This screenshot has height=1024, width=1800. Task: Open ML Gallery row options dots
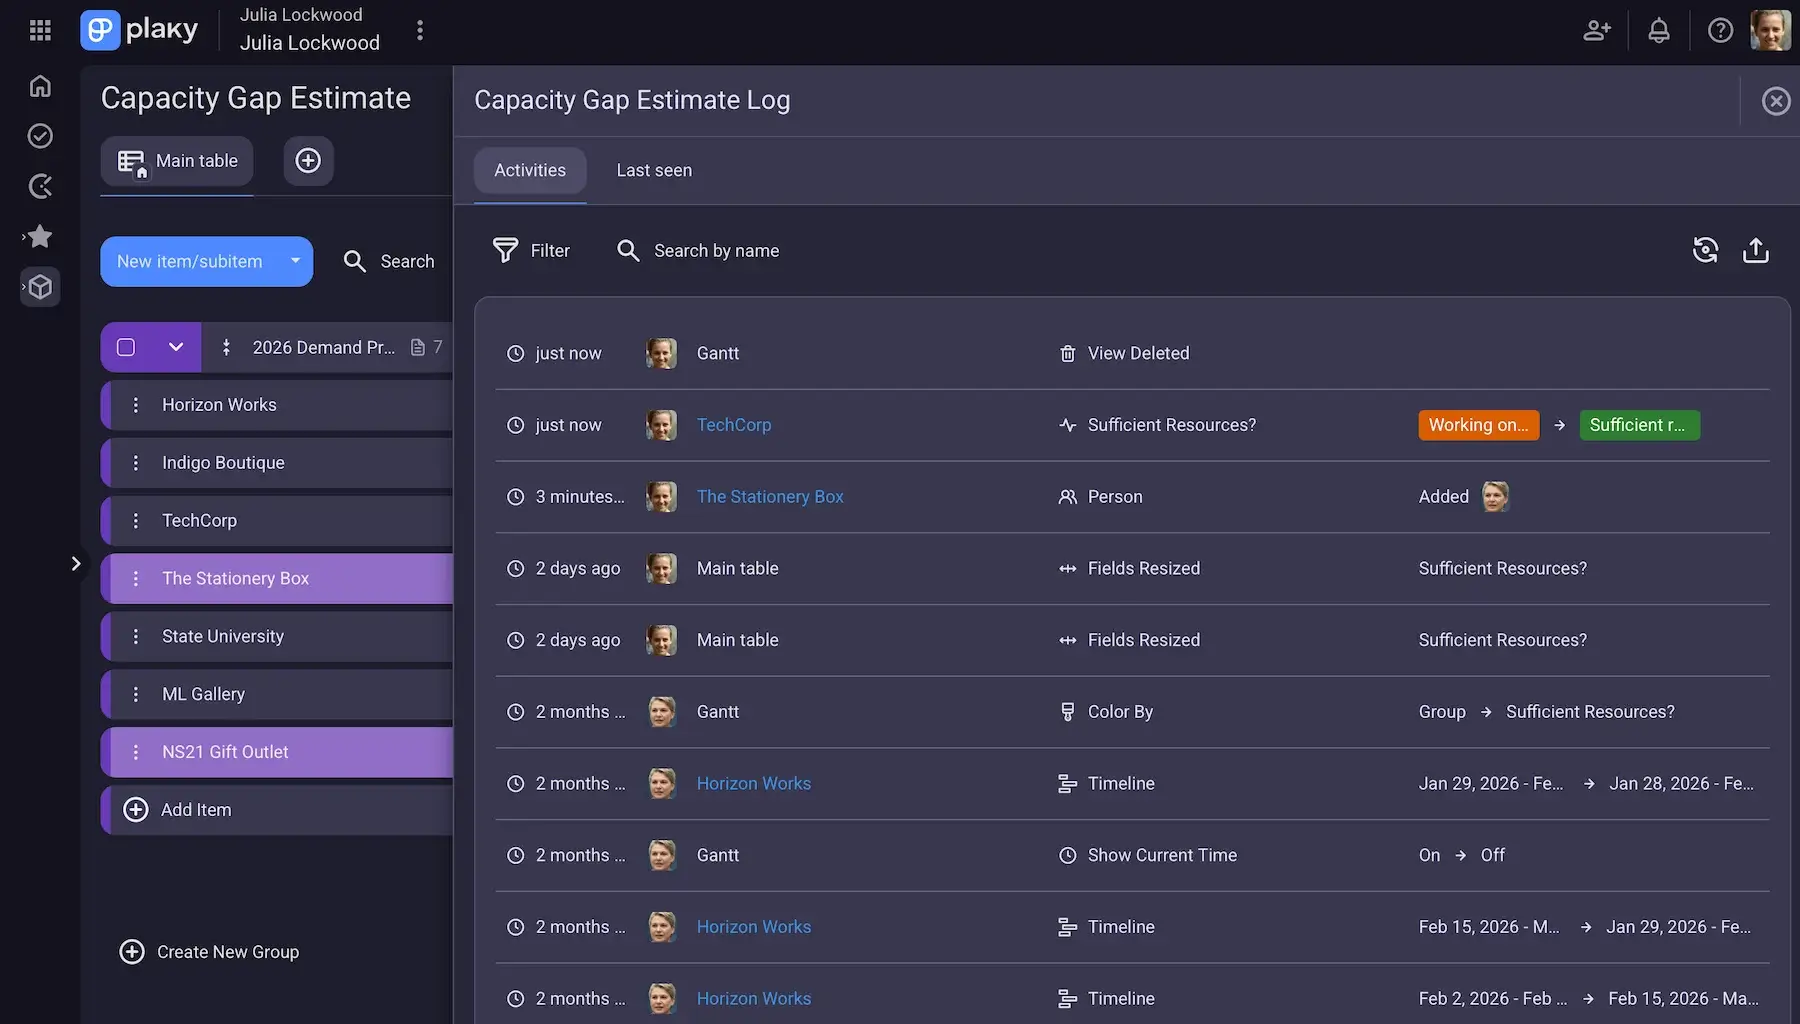(x=136, y=695)
